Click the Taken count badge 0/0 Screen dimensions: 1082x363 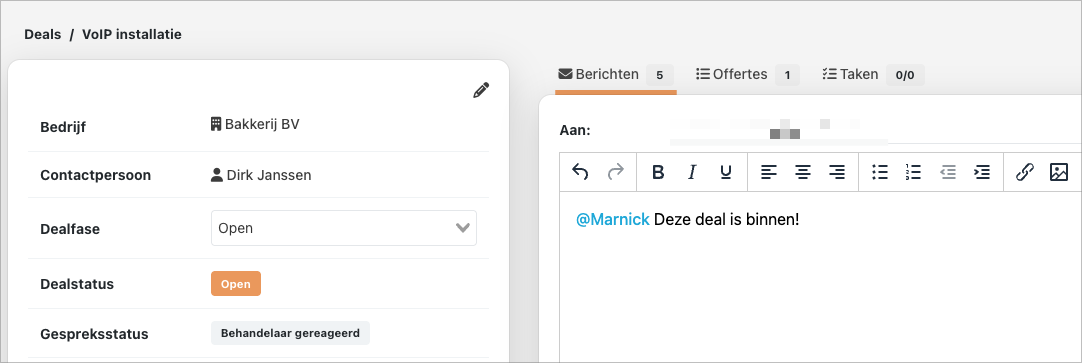click(x=905, y=75)
